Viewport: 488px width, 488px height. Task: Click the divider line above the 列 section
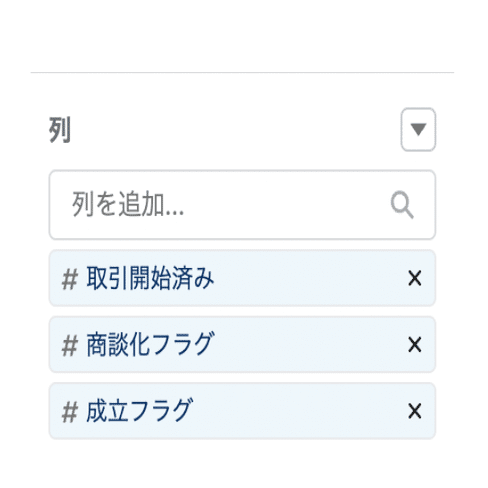point(242,72)
